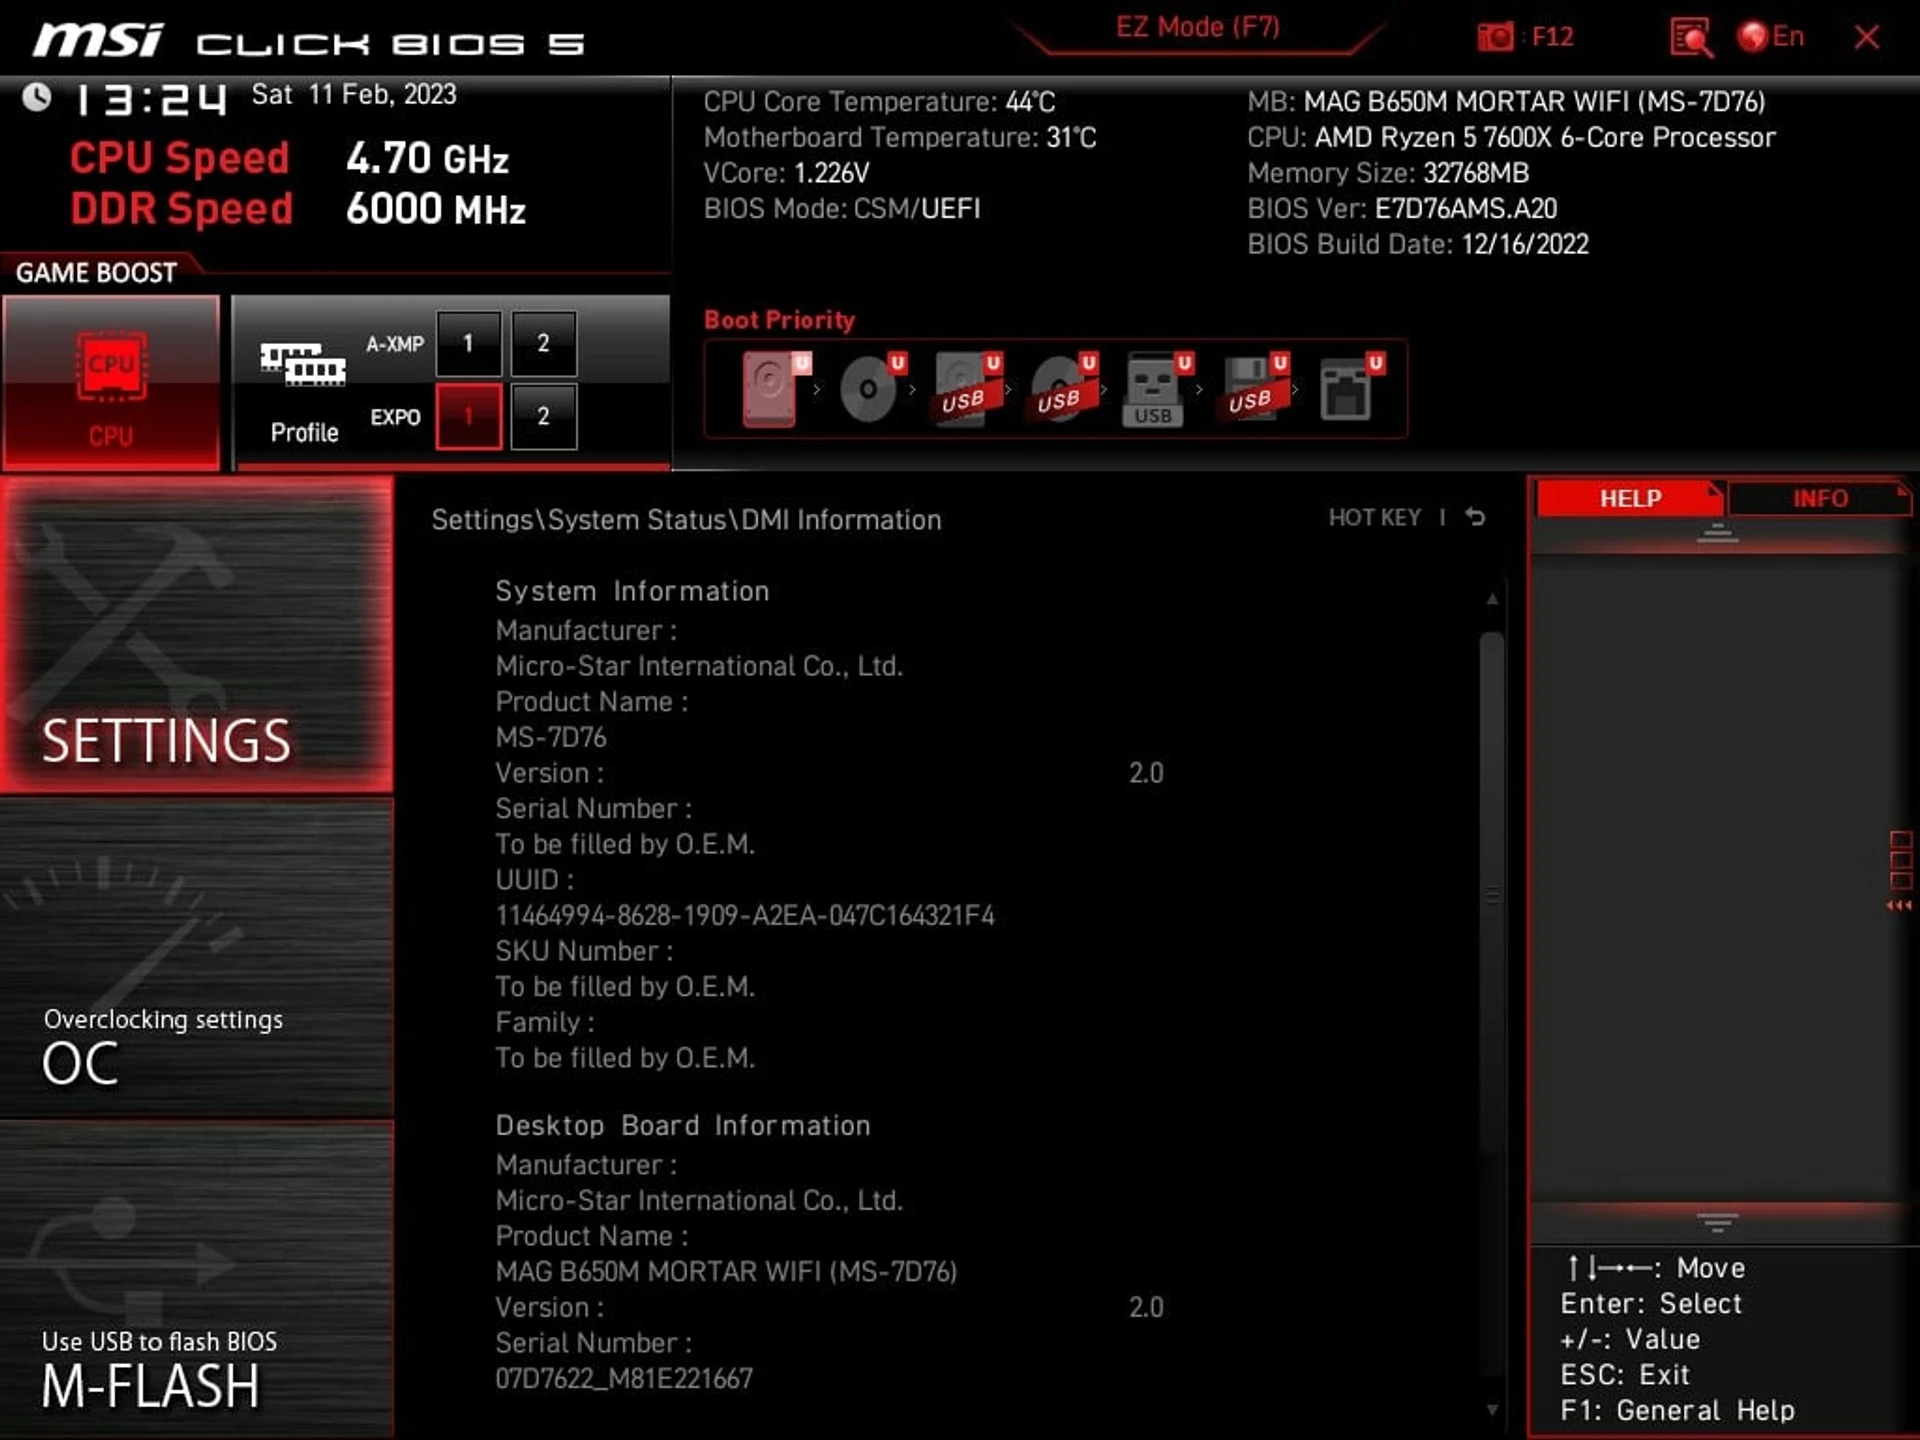Click the scroll down arrow of DMI list
Screen dimensions: 1920x1440
[1492, 1410]
